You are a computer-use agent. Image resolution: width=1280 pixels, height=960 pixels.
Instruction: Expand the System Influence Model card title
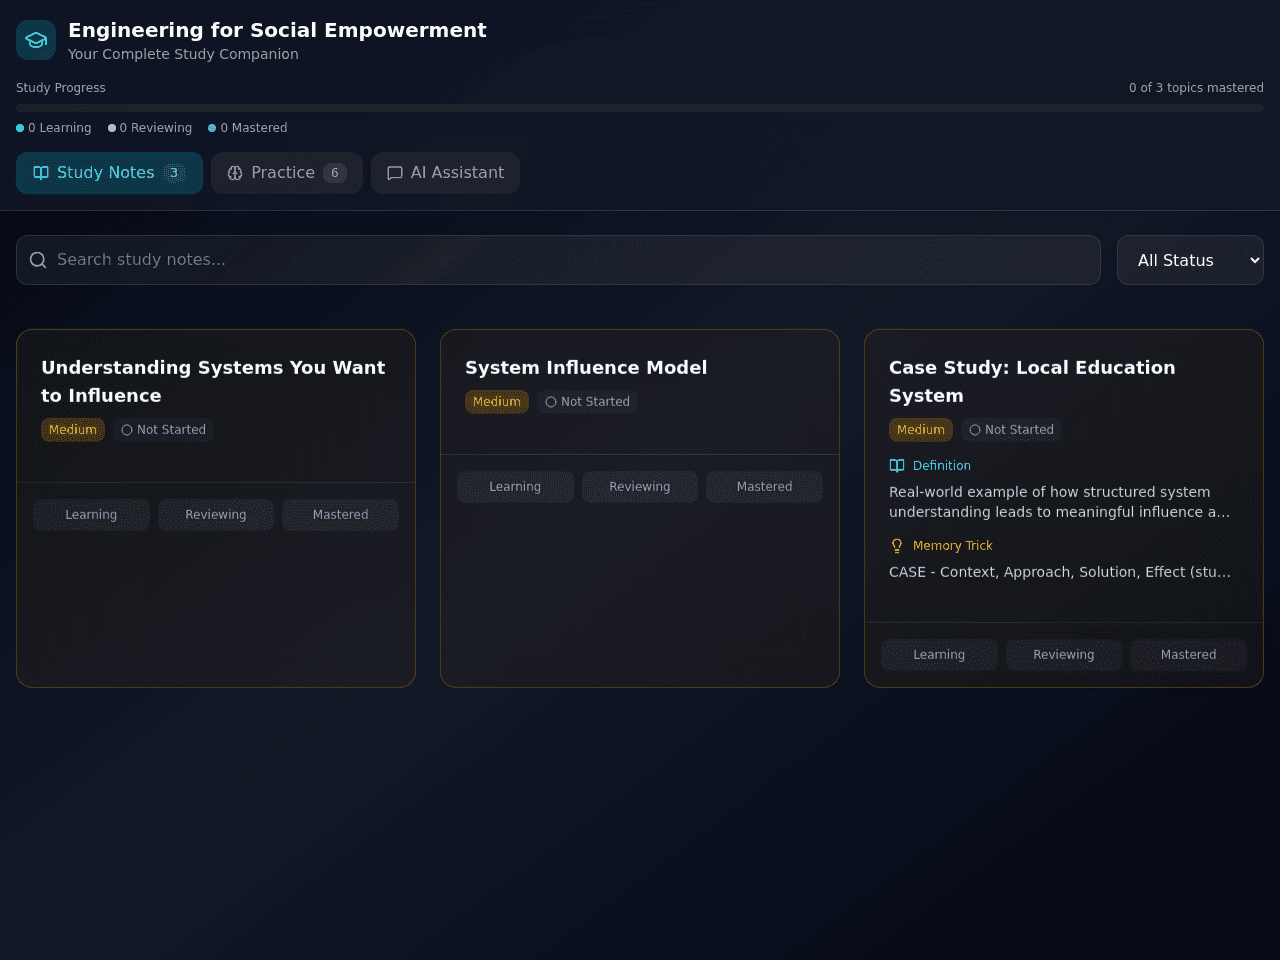[x=586, y=367]
